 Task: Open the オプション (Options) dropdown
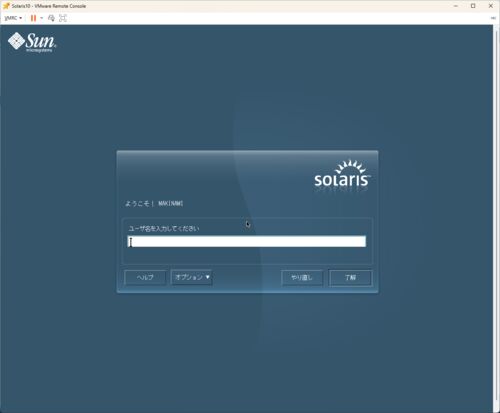click(x=192, y=277)
